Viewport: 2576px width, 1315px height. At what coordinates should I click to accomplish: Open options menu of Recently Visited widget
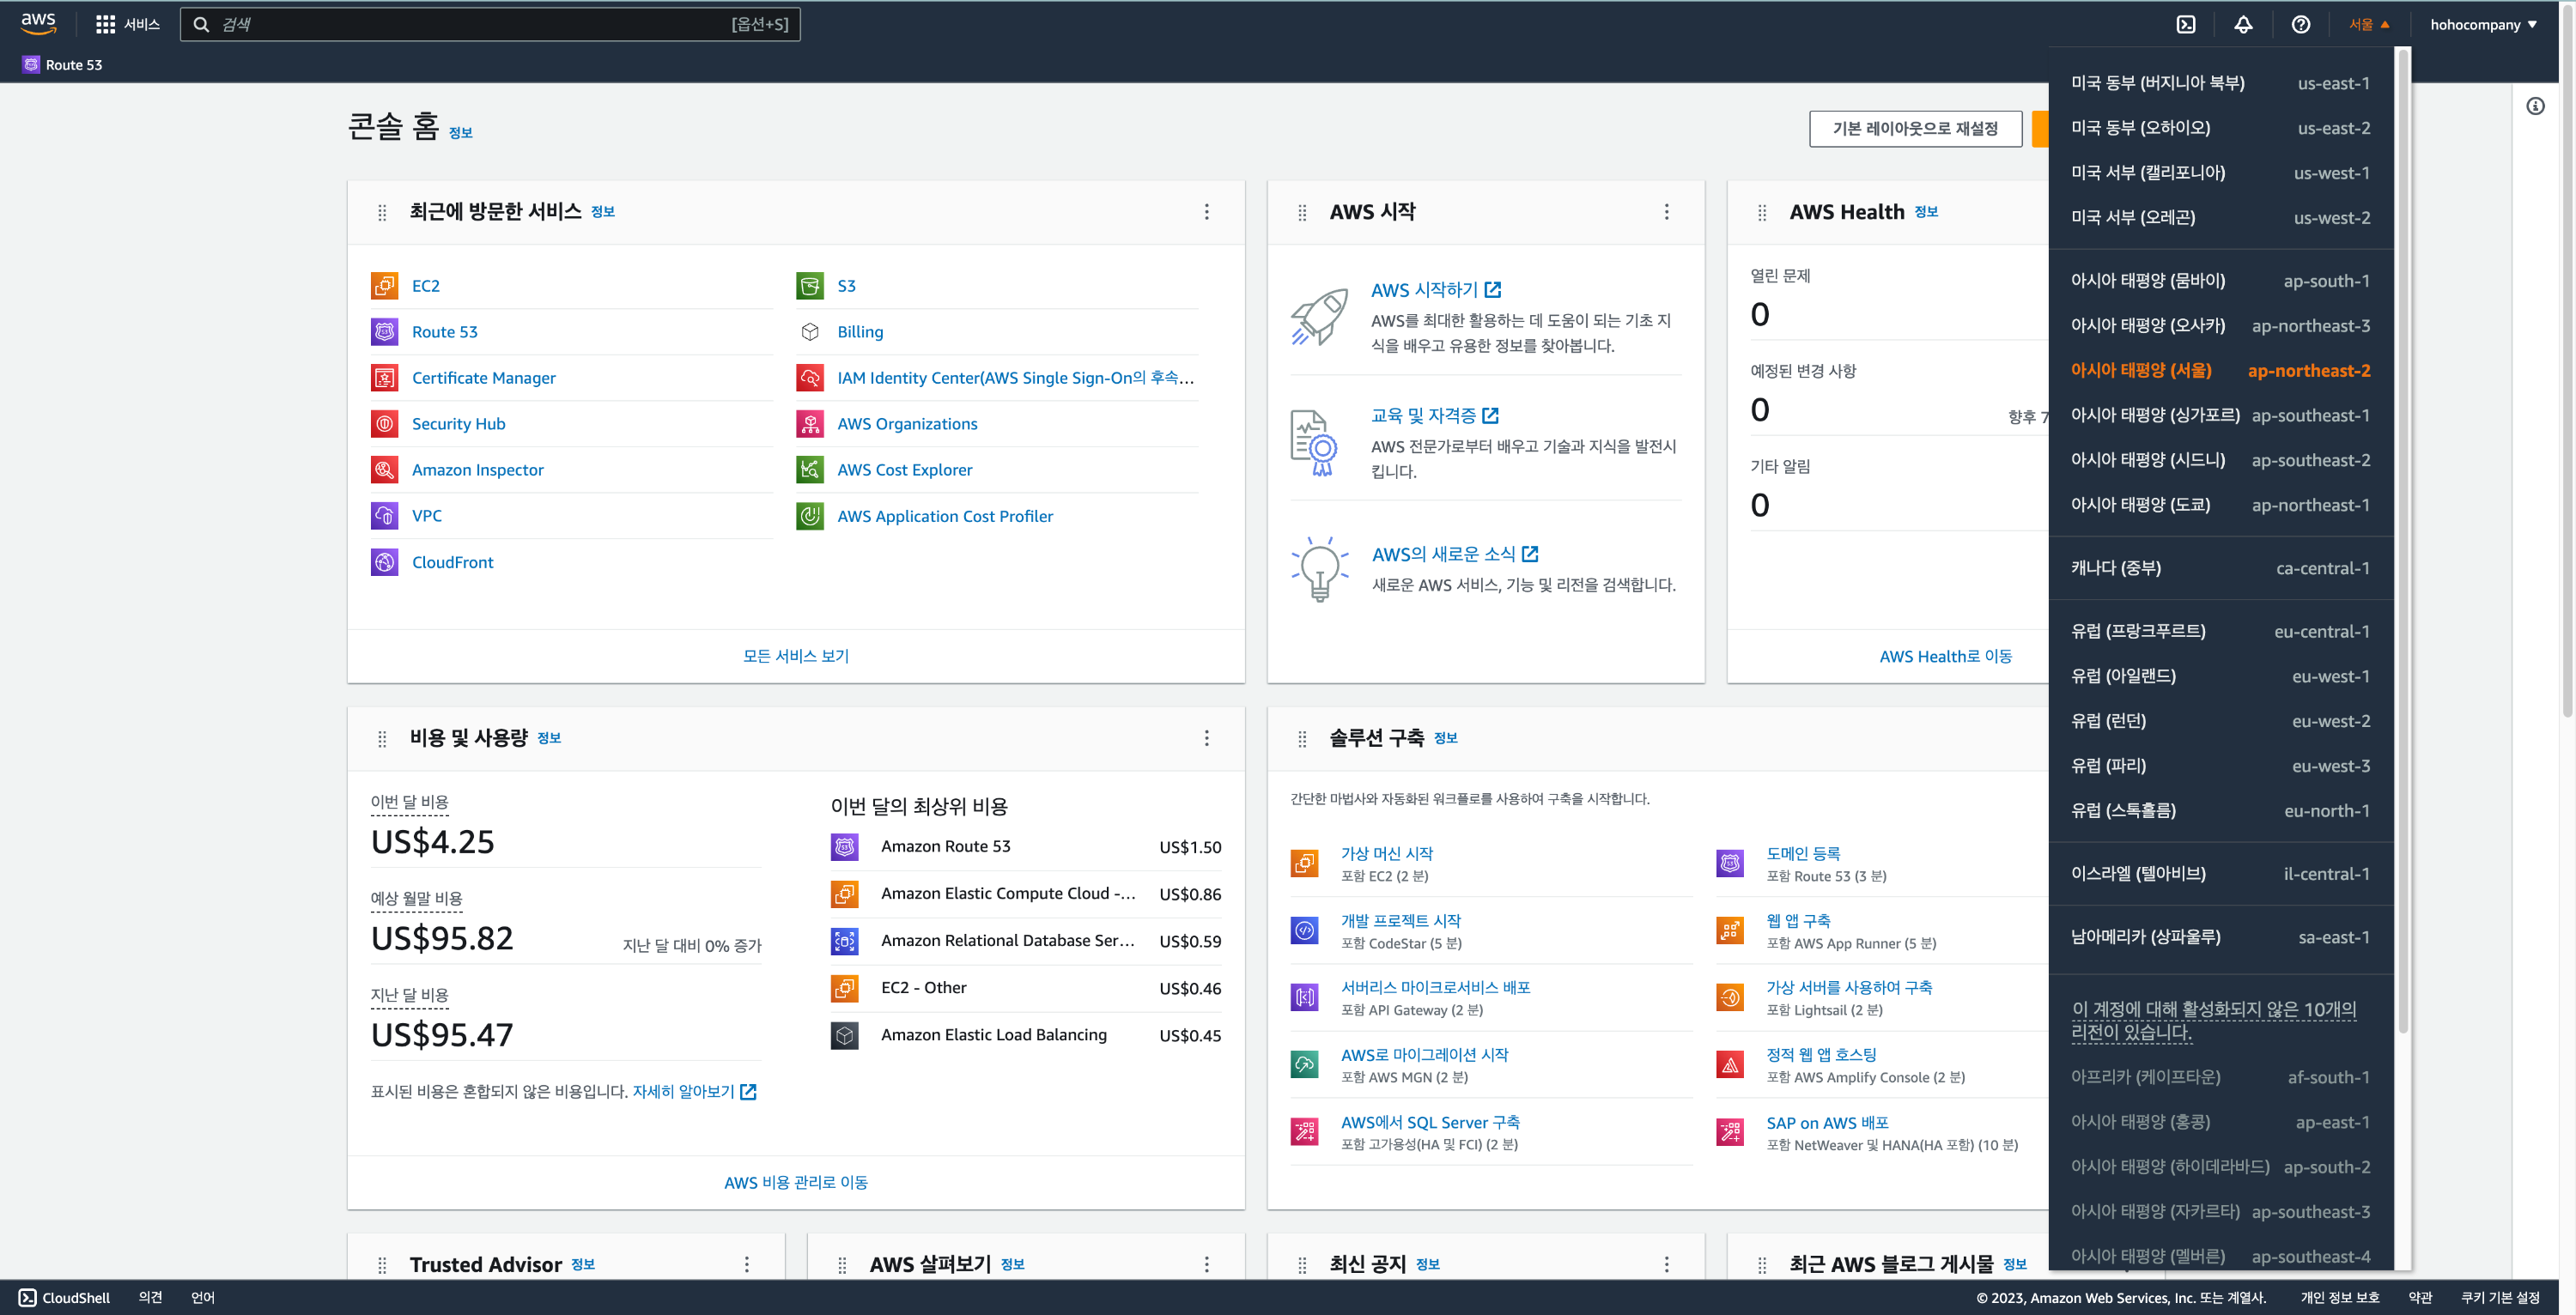pyautogui.click(x=1206, y=212)
